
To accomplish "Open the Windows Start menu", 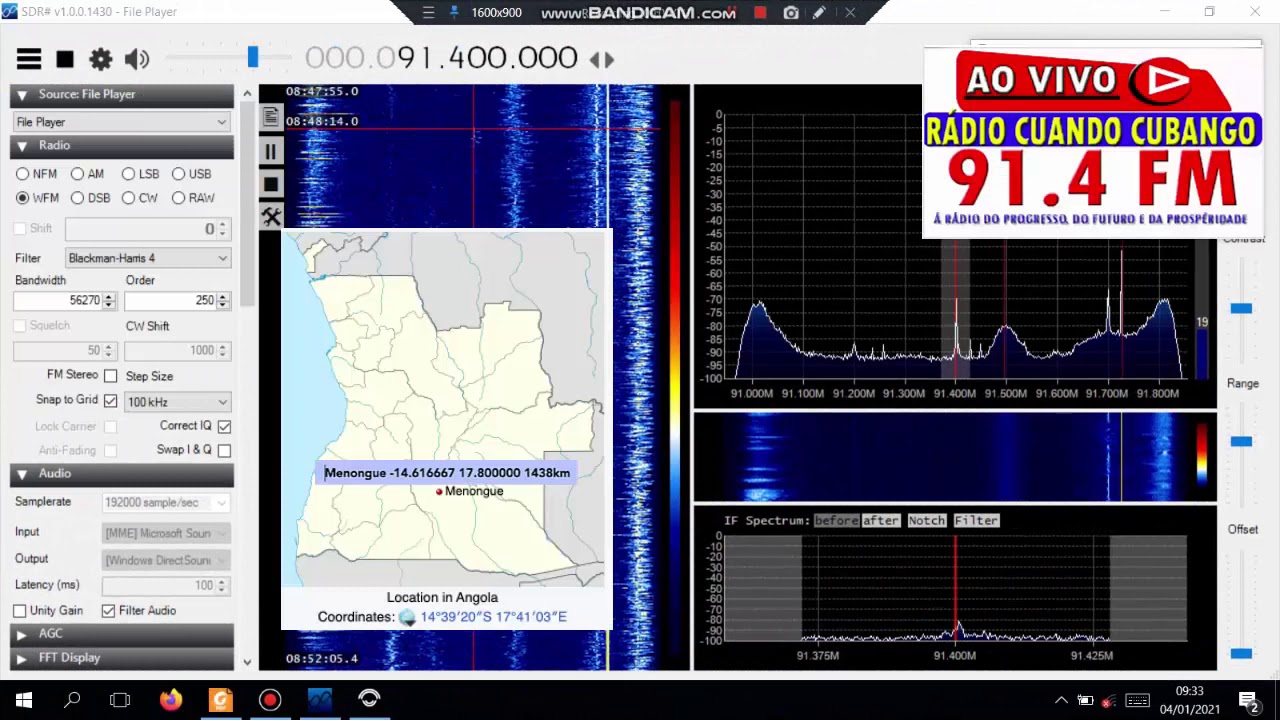I will click(24, 700).
